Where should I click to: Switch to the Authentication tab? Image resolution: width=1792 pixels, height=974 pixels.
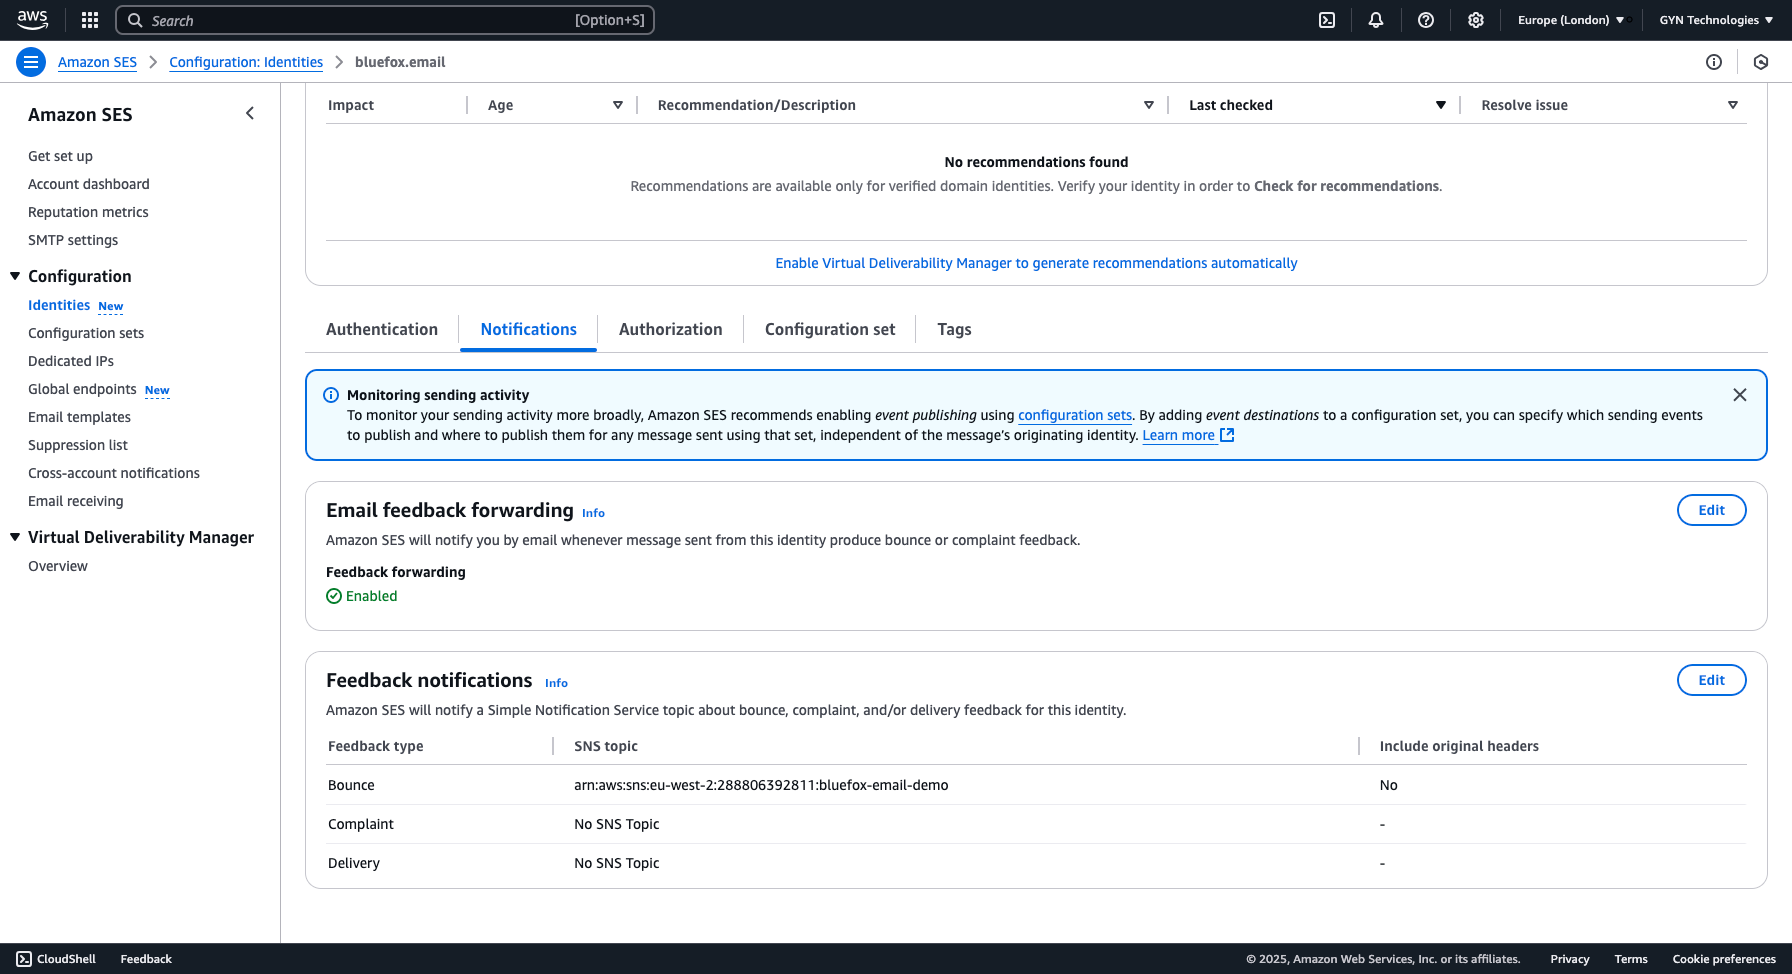[382, 329]
